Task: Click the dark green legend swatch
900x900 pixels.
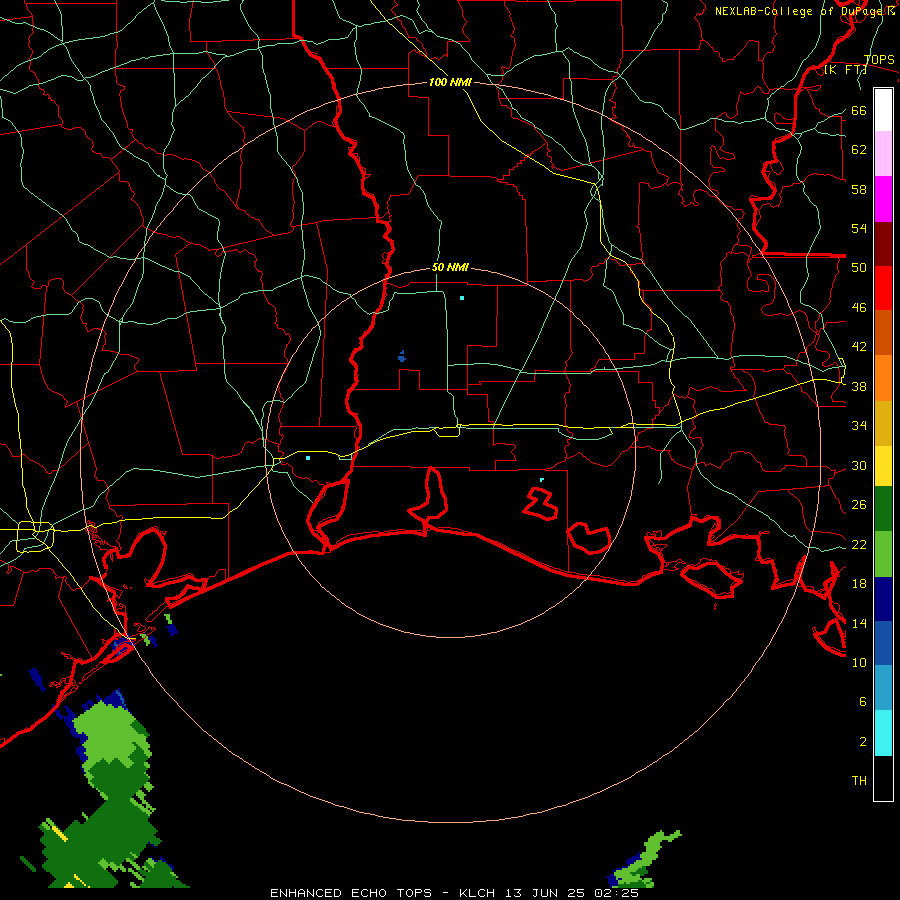Action: click(x=883, y=509)
